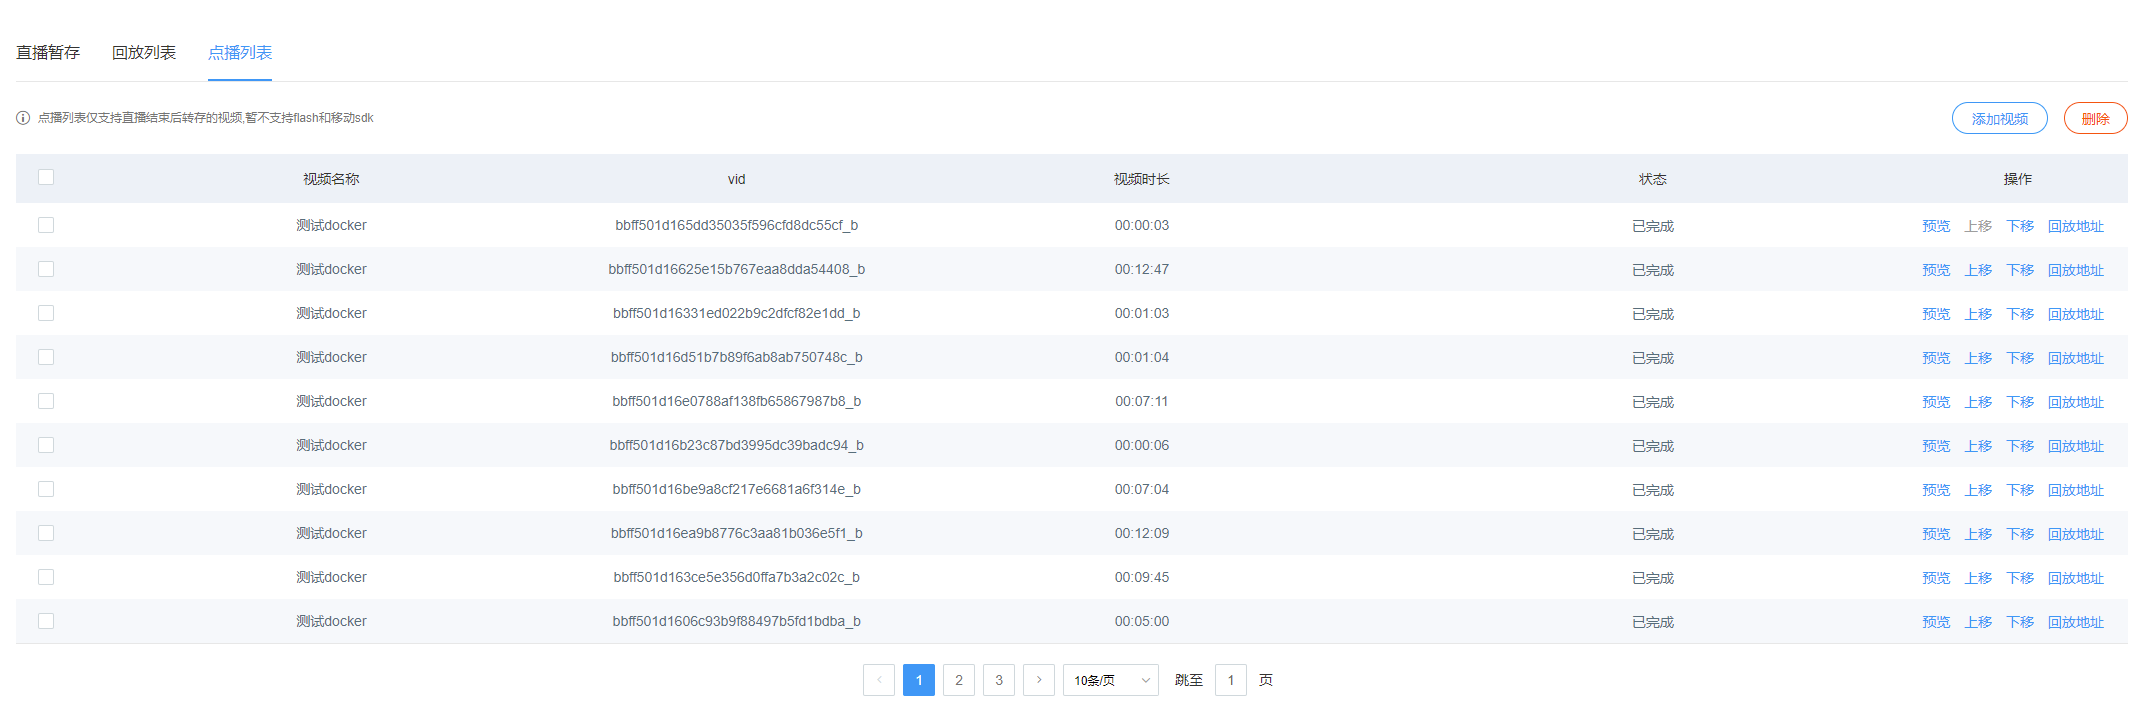Tick the checkbox on the 00:00:06 row
The image size is (2136, 720).
click(46, 445)
